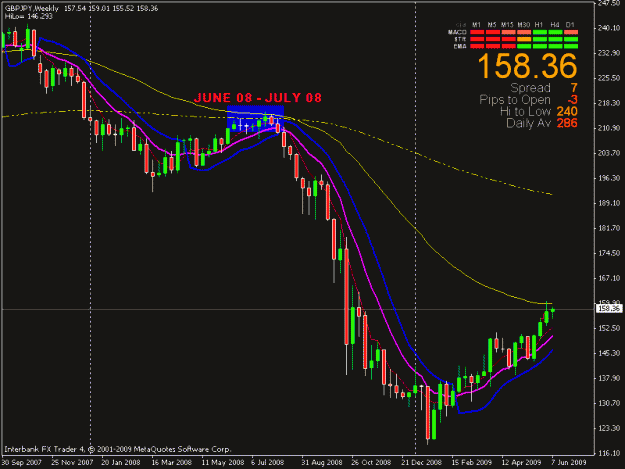Click the 116.10 price axis label
This screenshot has width=625, height=469.
coord(609,453)
